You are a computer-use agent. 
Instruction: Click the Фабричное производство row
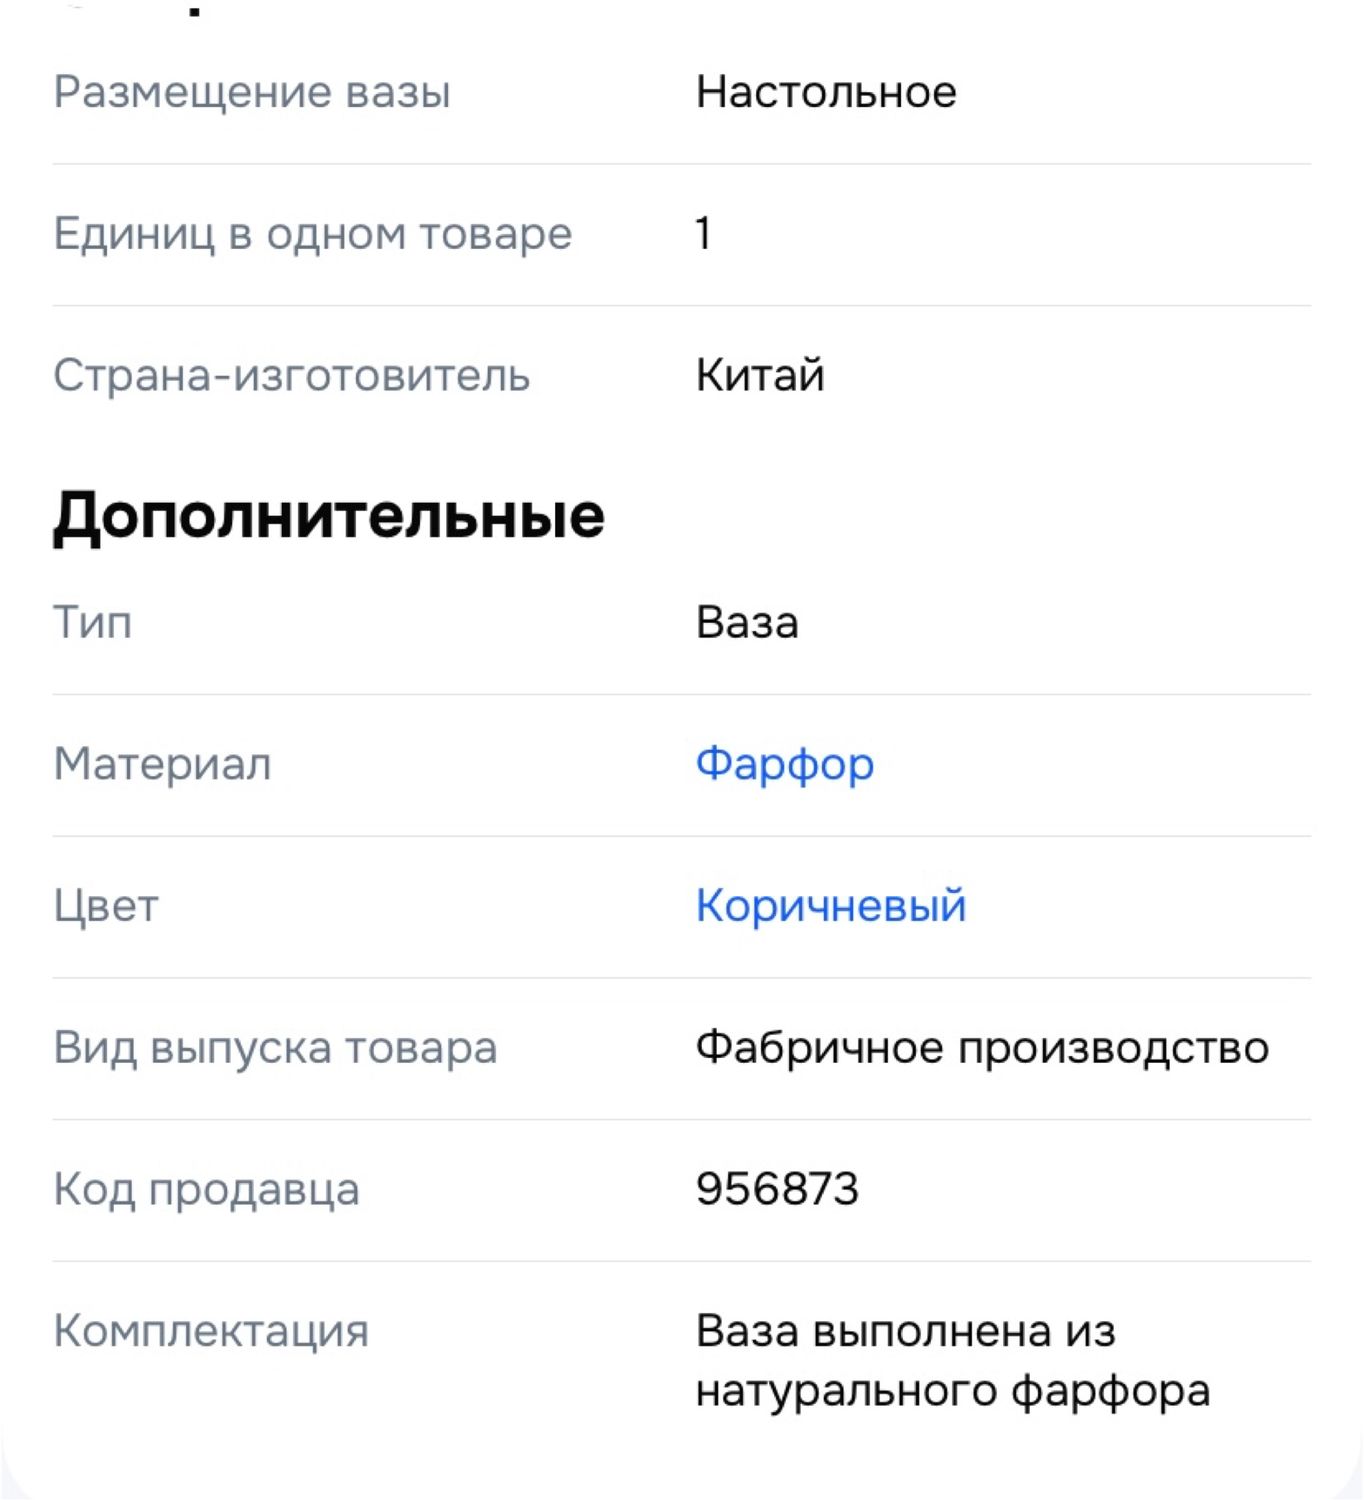(x=682, y=1048)
